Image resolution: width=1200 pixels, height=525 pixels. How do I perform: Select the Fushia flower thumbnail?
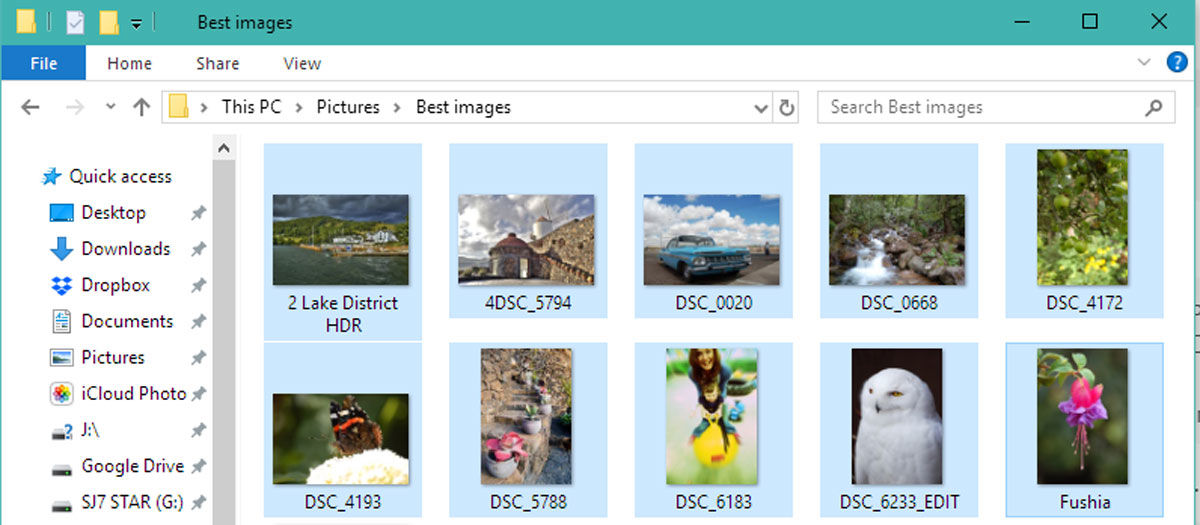(x=1083, y=416)
